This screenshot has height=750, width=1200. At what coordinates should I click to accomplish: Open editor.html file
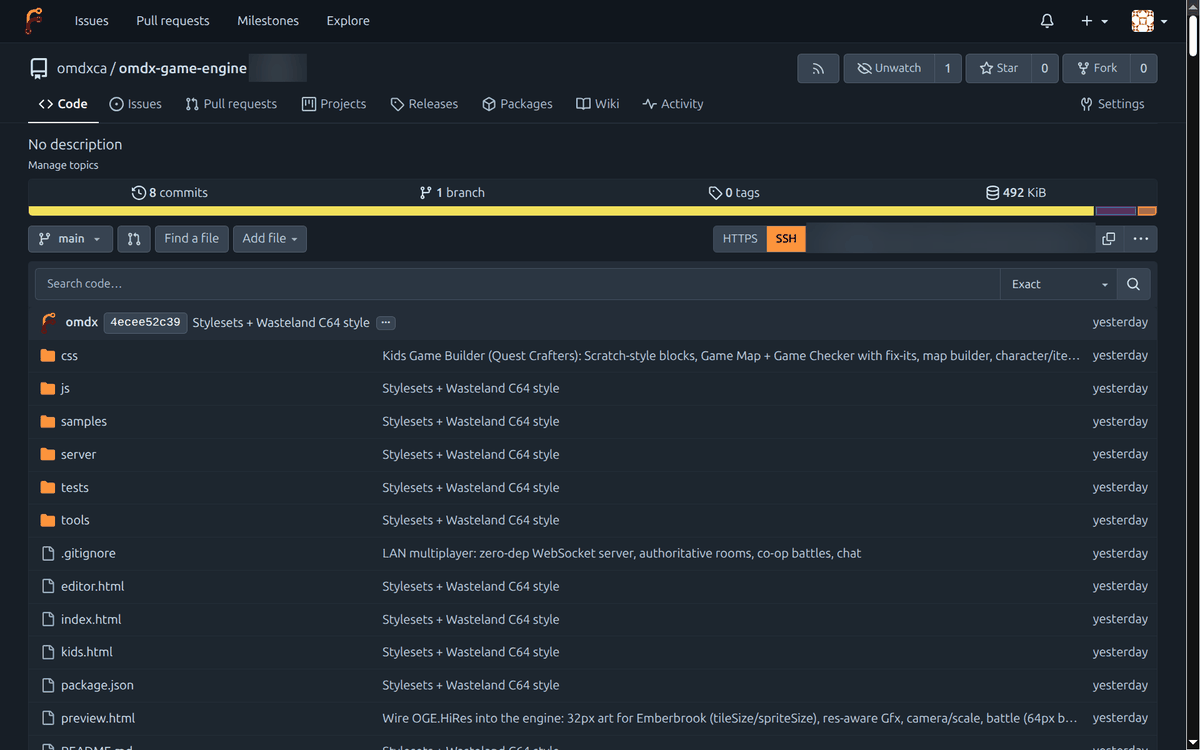pyautogui.click(x=93, y=586)
